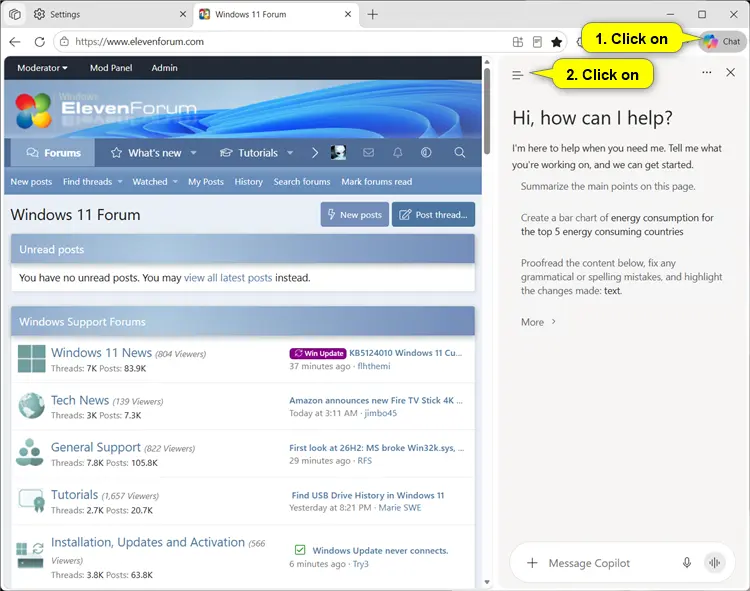Click the ElevenForum logo
This screenshot has width=750, height=591.
pos(105,110)
